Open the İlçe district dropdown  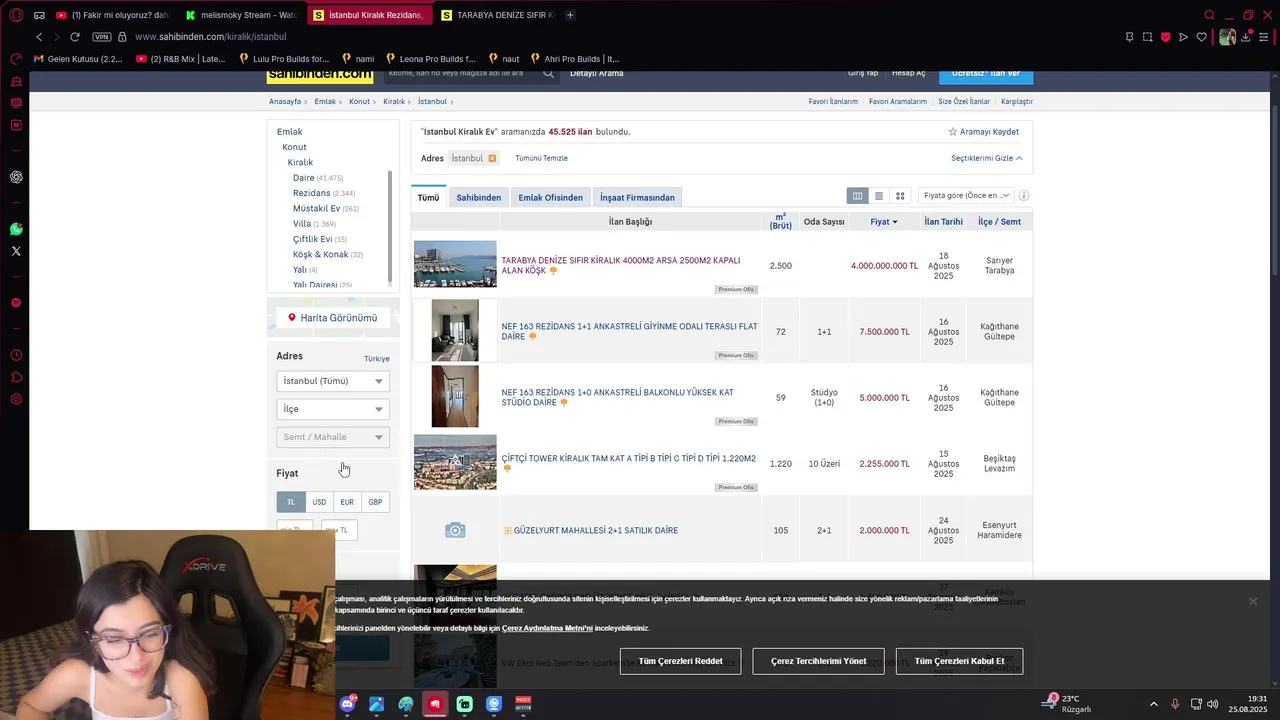(x=333, y=409)
